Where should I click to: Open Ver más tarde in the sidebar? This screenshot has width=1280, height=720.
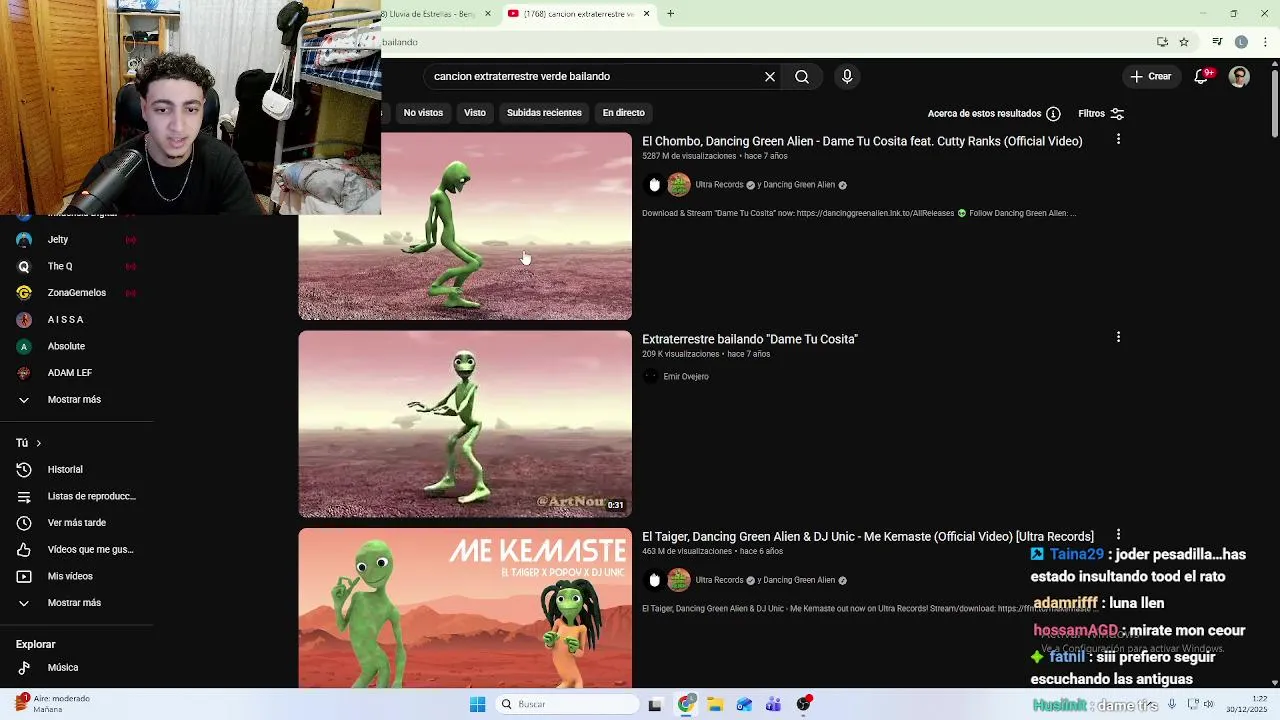point(76,523)
